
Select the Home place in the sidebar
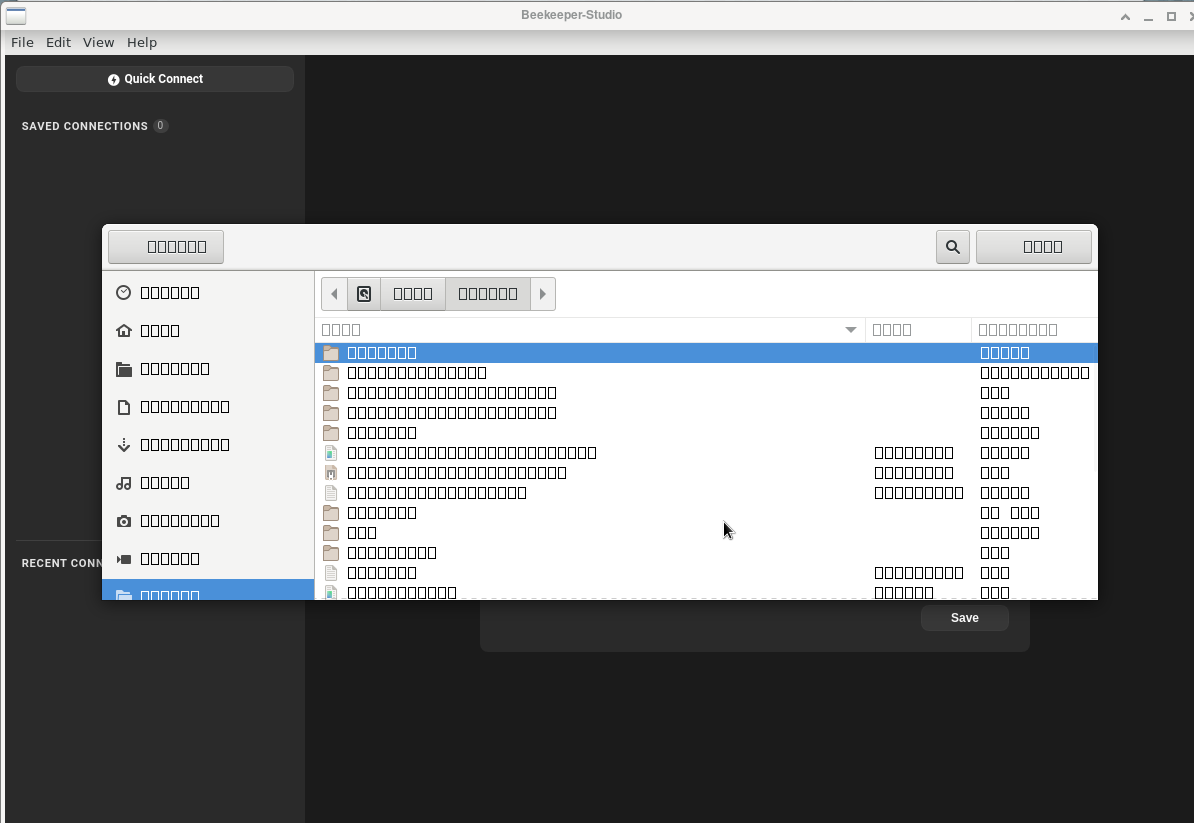[x=160, y=330]
